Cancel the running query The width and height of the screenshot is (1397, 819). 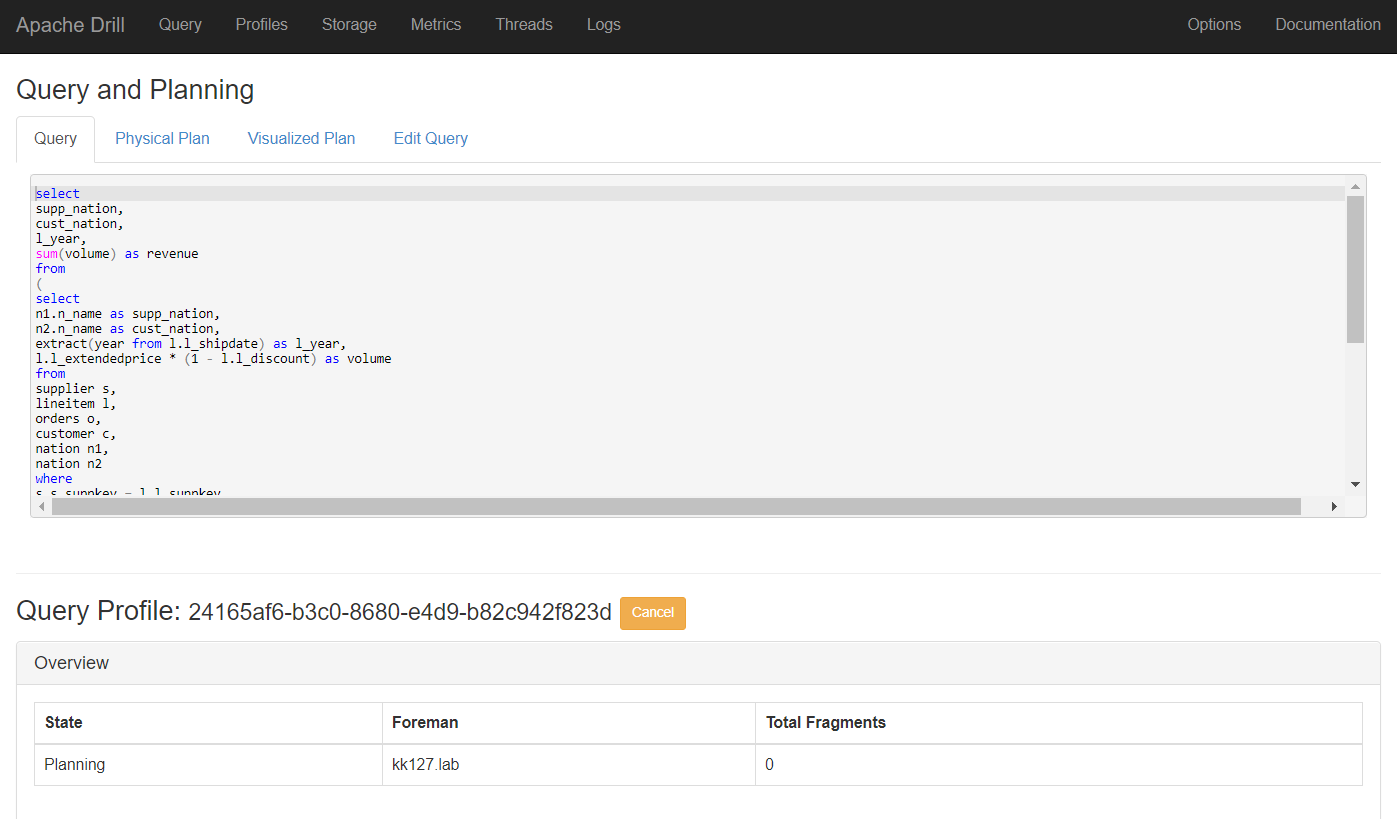[653, 613]
